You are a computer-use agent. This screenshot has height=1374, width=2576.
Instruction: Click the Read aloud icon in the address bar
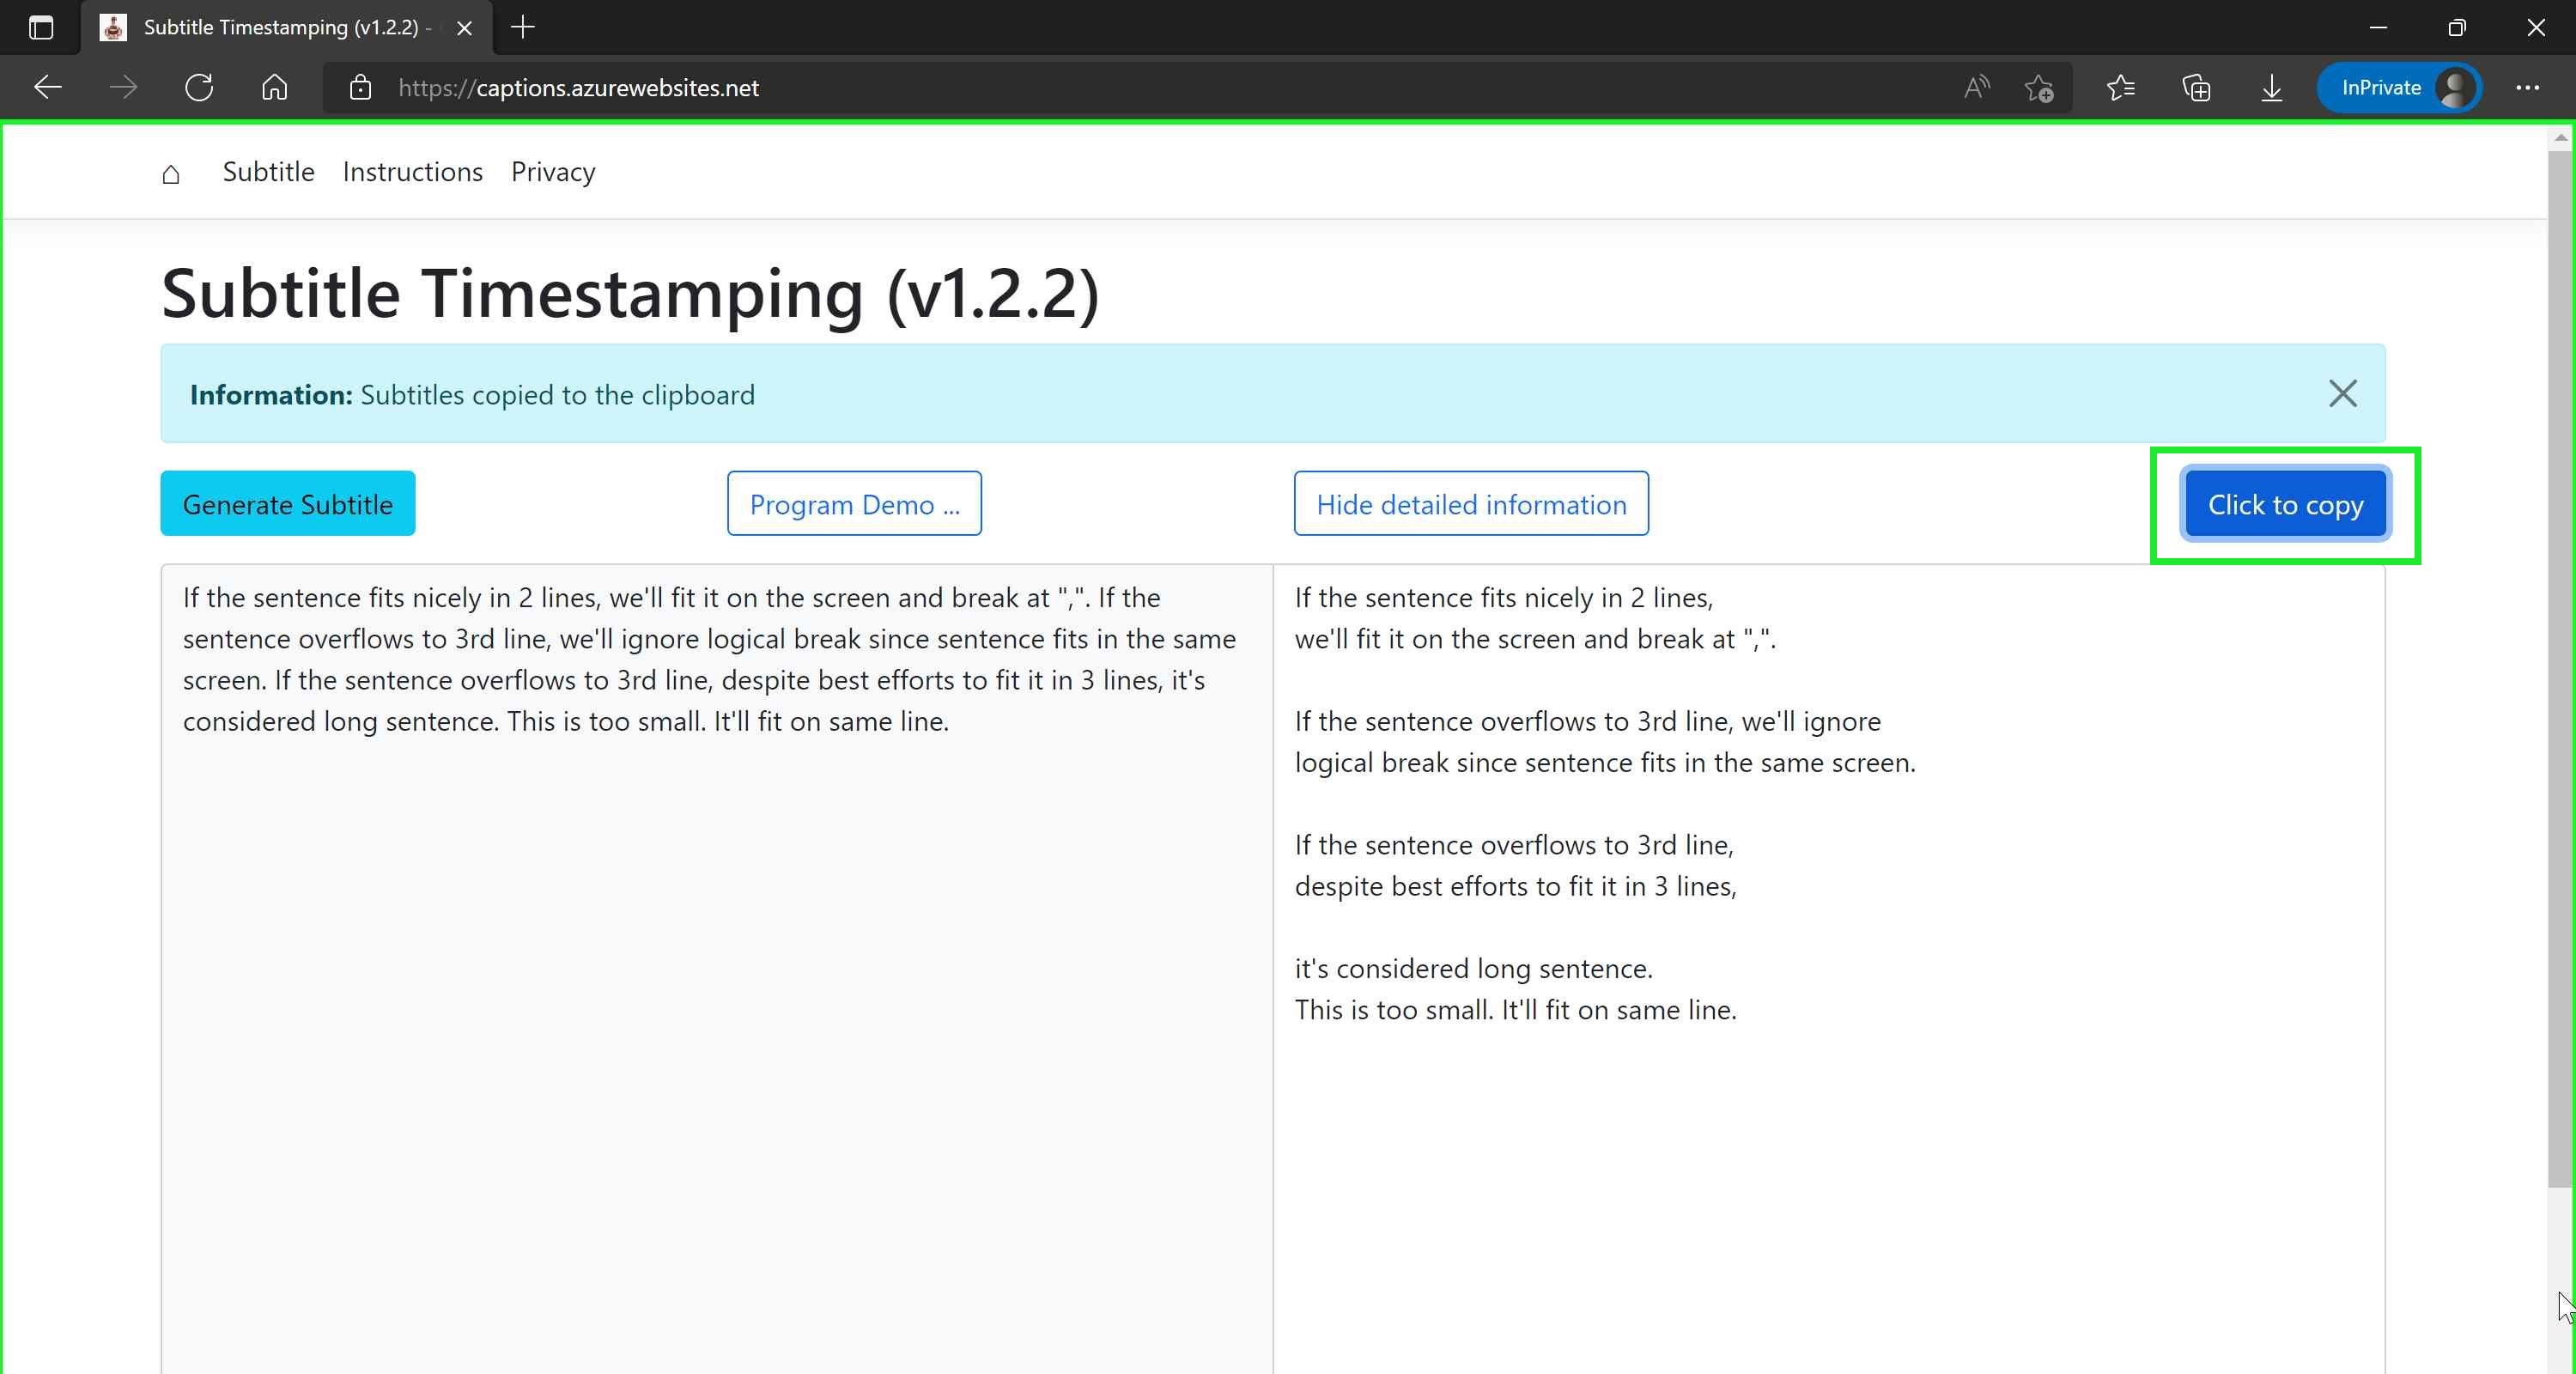coord(1977,88)
